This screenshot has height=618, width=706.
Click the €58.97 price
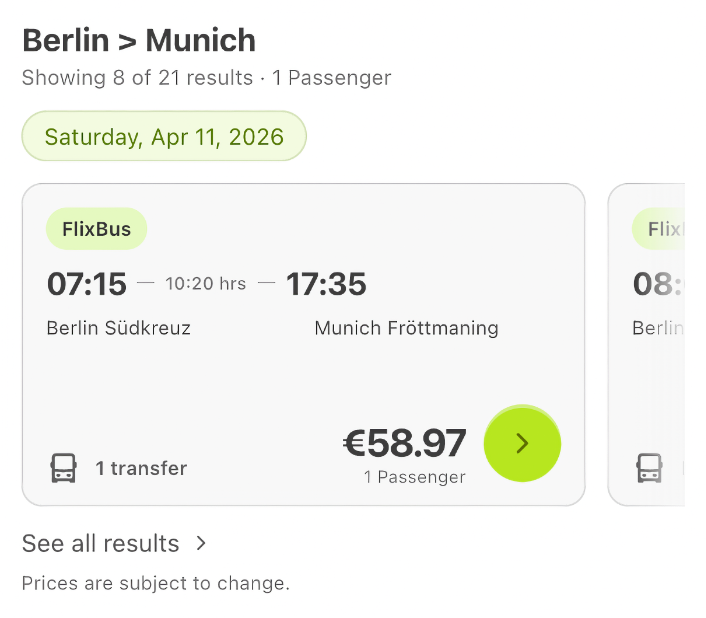click(x=405, y=443)
